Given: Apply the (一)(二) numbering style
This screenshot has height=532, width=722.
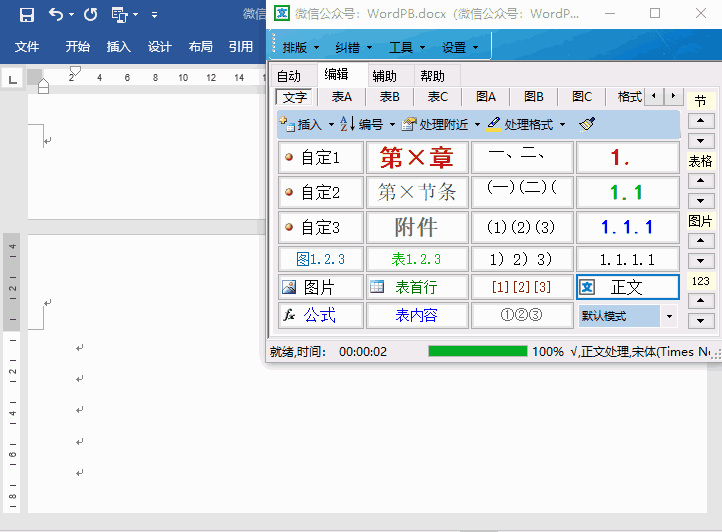Looking at the screenshot, I should click(522, 193).
